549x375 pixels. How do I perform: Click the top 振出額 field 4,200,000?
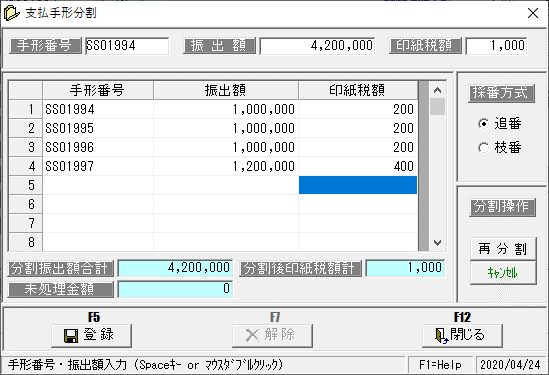click(317, 46)
